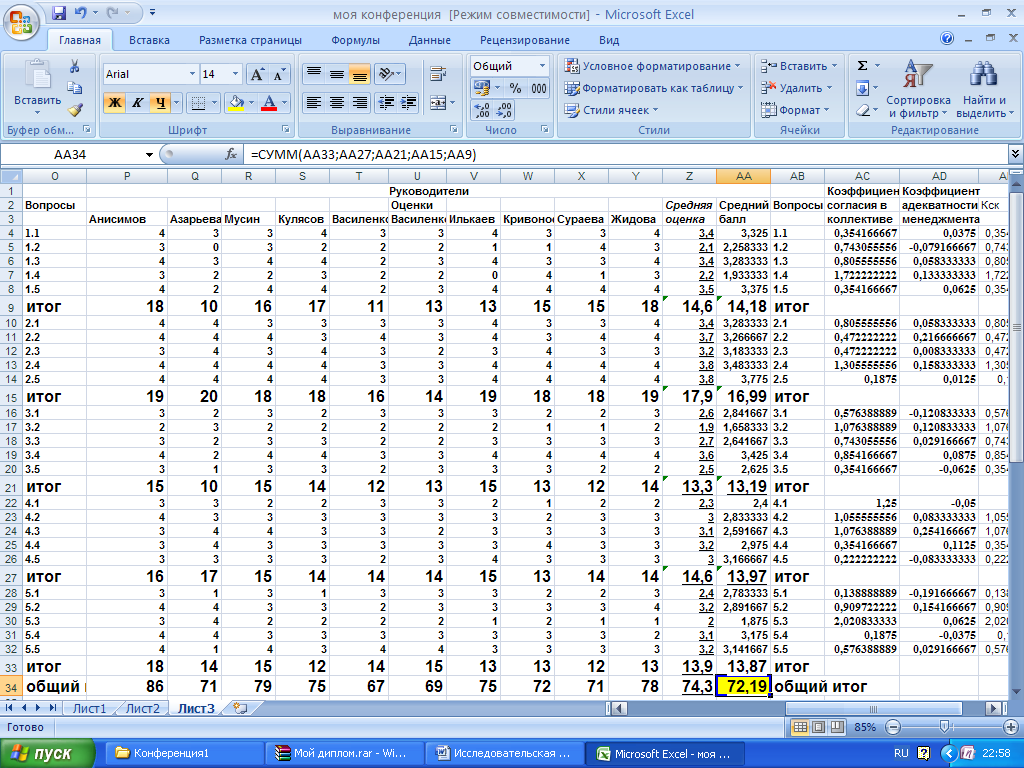Screen dimensions: 1024x768
Task: Open Стили ячеек dropdown
Action: pos(612,110)
